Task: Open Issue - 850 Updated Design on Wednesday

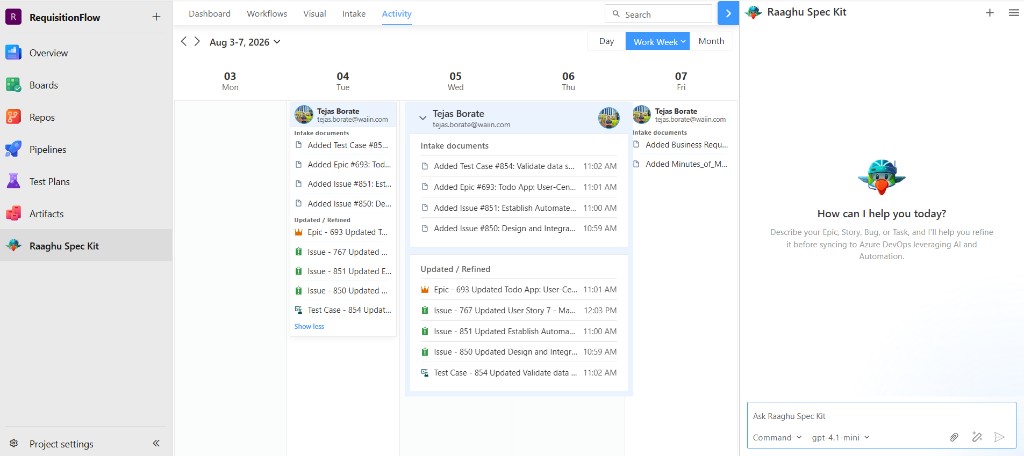Action: click(519, 352)
